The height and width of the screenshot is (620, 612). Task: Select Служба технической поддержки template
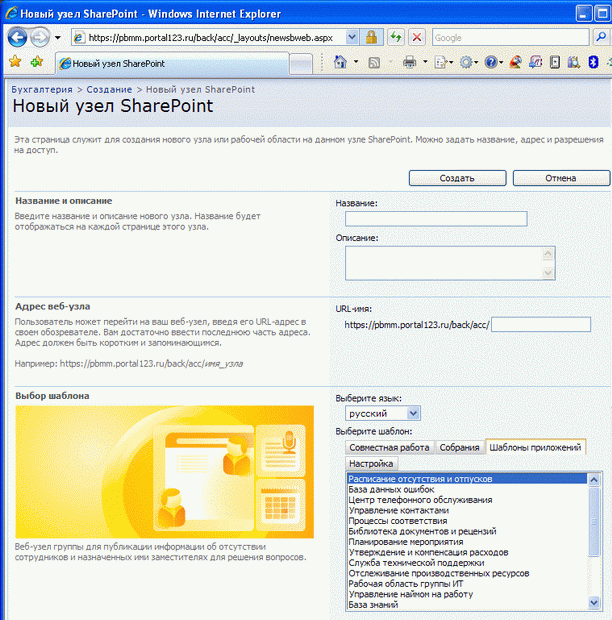tap(467, 563)
